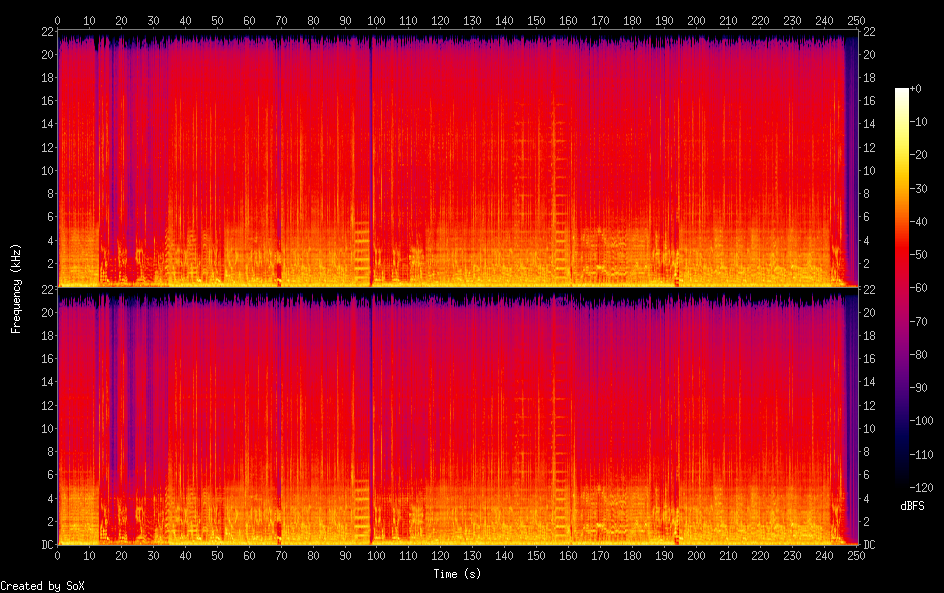944x593 pixels.
Task: Click the 'DC' label on the right frequency axis
Action: coord(869,545)
